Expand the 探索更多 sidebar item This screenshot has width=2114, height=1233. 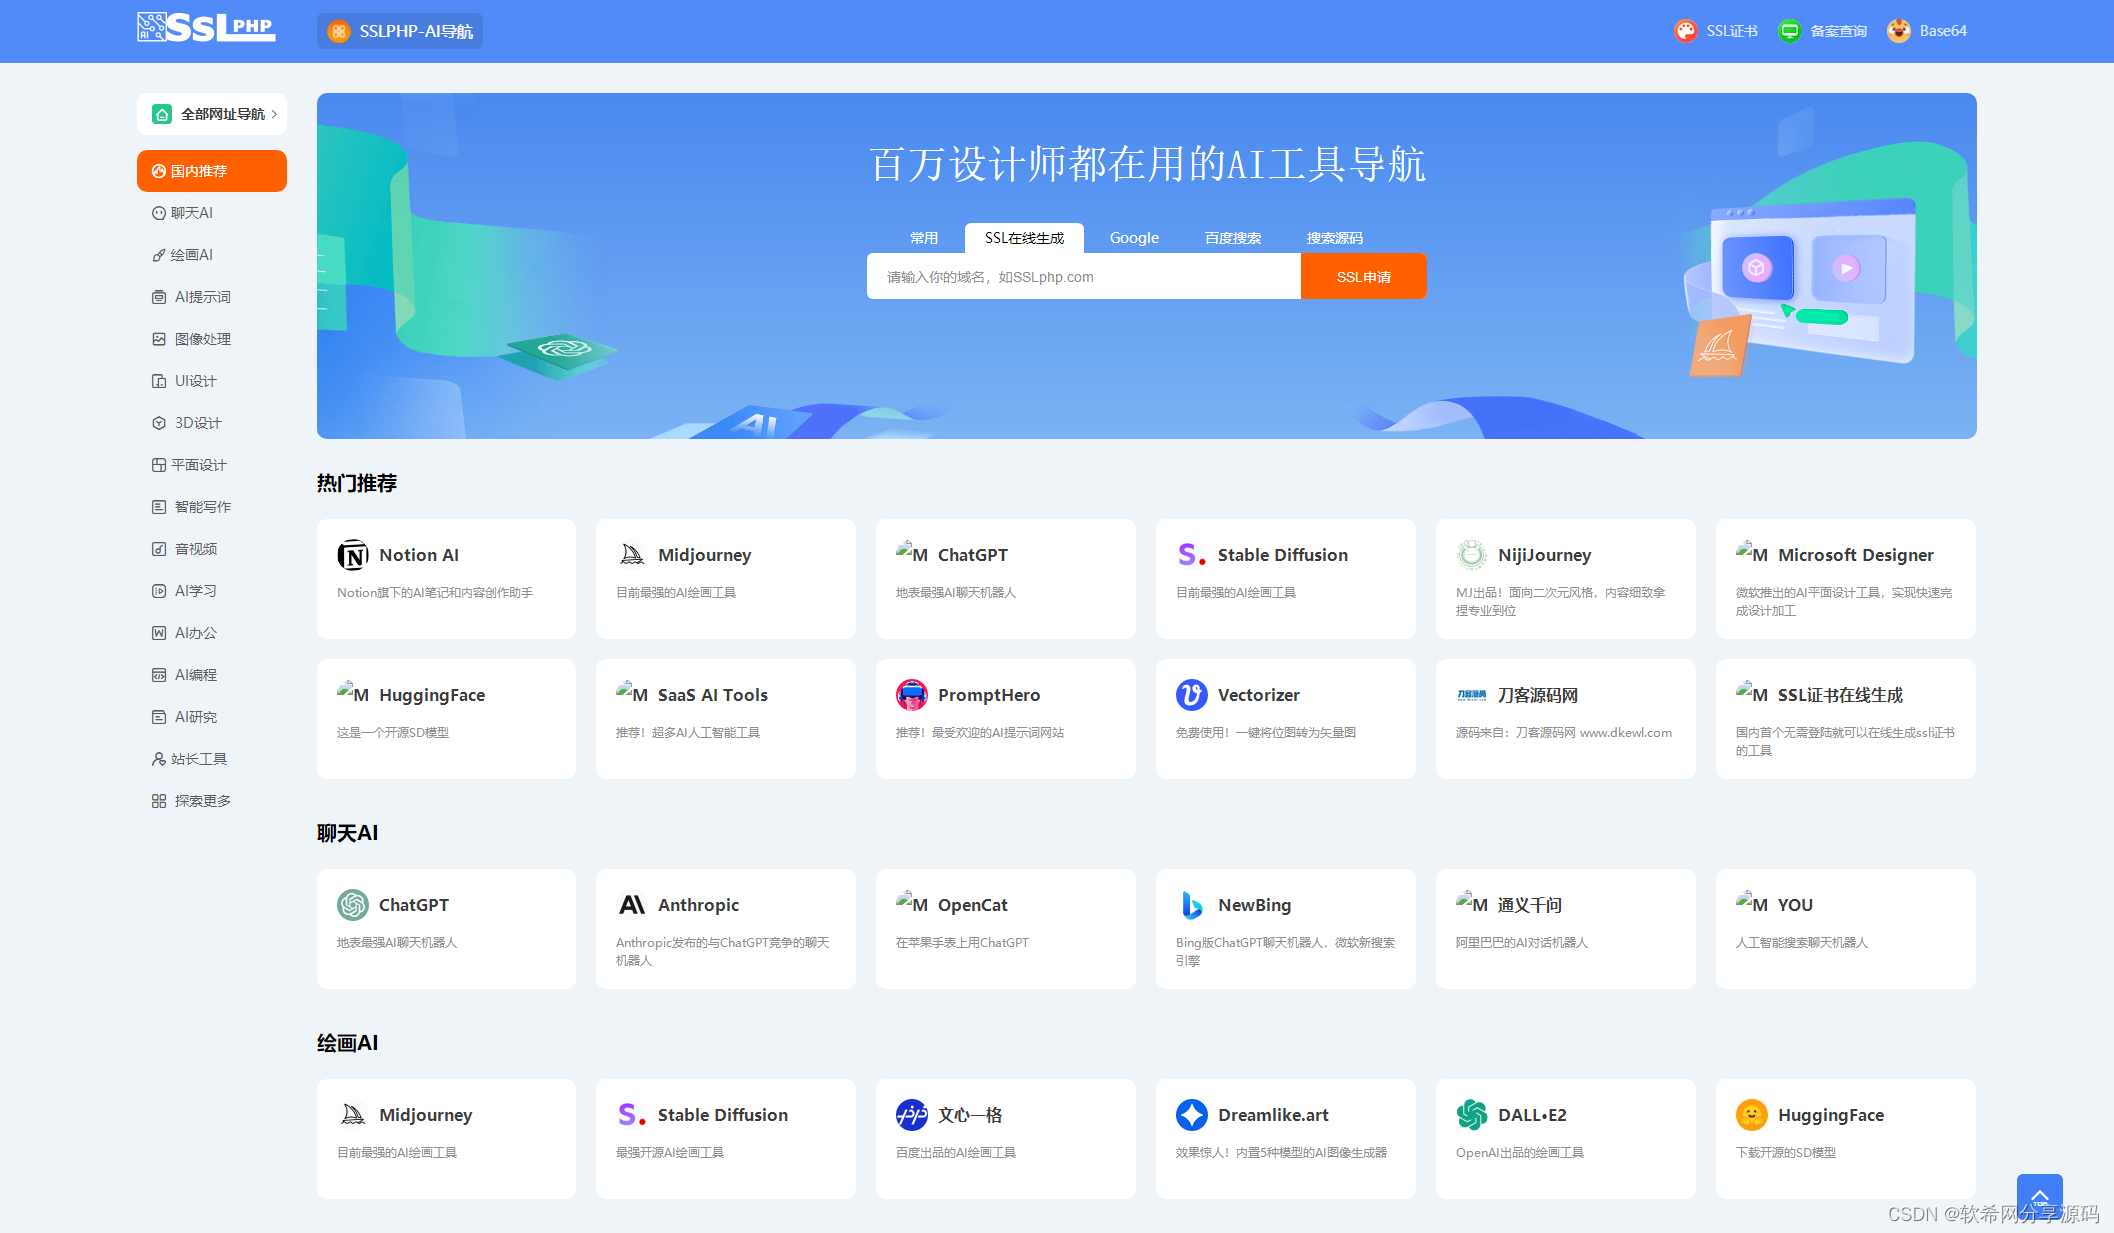[x=204, y=800]
